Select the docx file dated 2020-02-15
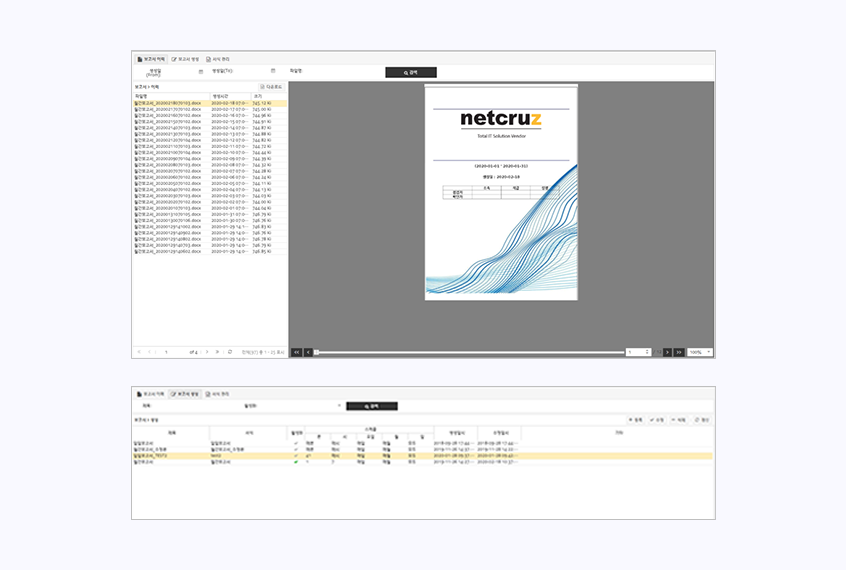The width and height of the screenshot is (846, 570). (x=210, y=121)
